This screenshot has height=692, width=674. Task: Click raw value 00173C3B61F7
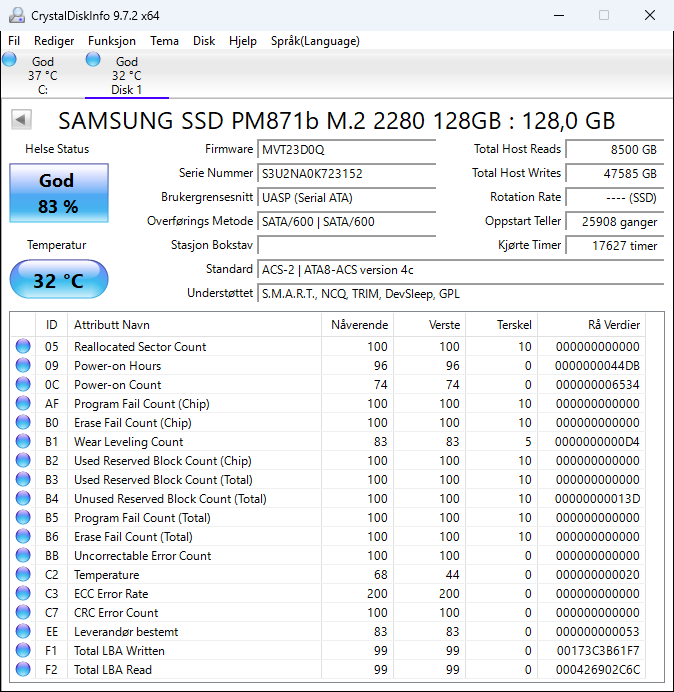point(598,651)
